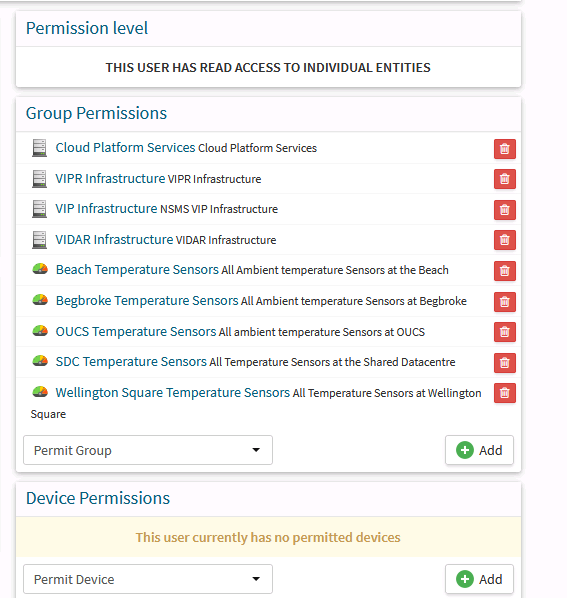Screen dimensions: 567x598
Task: Open SDC Temperature Sensors group link
Action: pos(131,362)
